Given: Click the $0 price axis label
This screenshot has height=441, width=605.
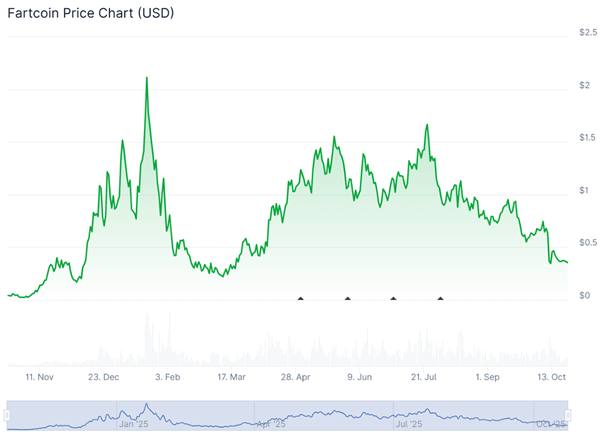Looking at the screenshot, I should pos(585,296).
